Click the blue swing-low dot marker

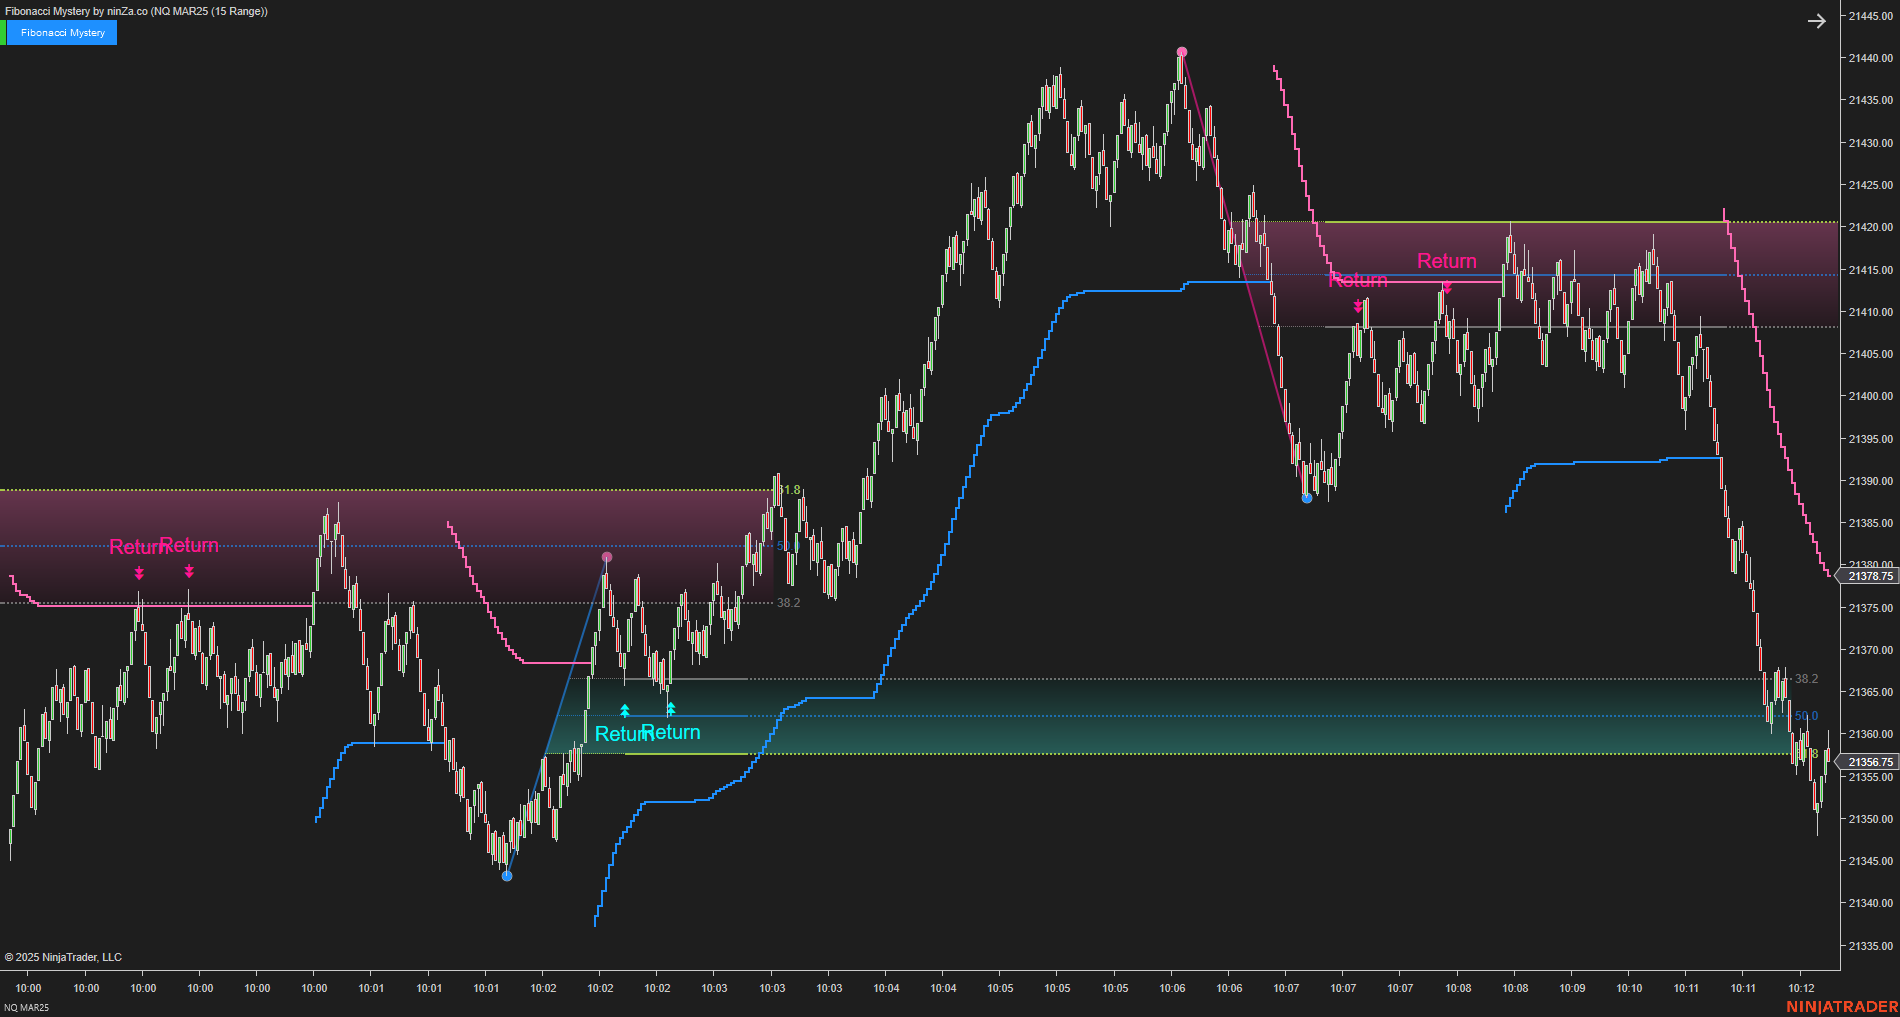506,875
